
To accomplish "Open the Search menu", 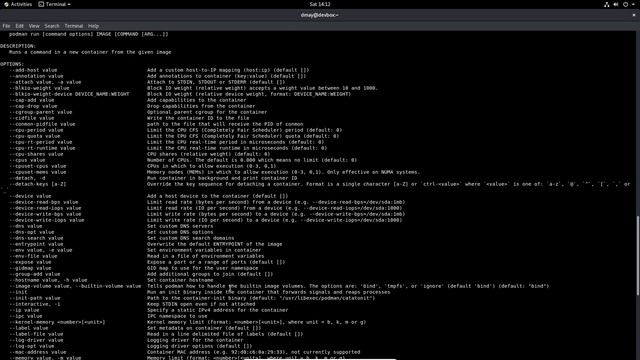I will click(52, 26).
